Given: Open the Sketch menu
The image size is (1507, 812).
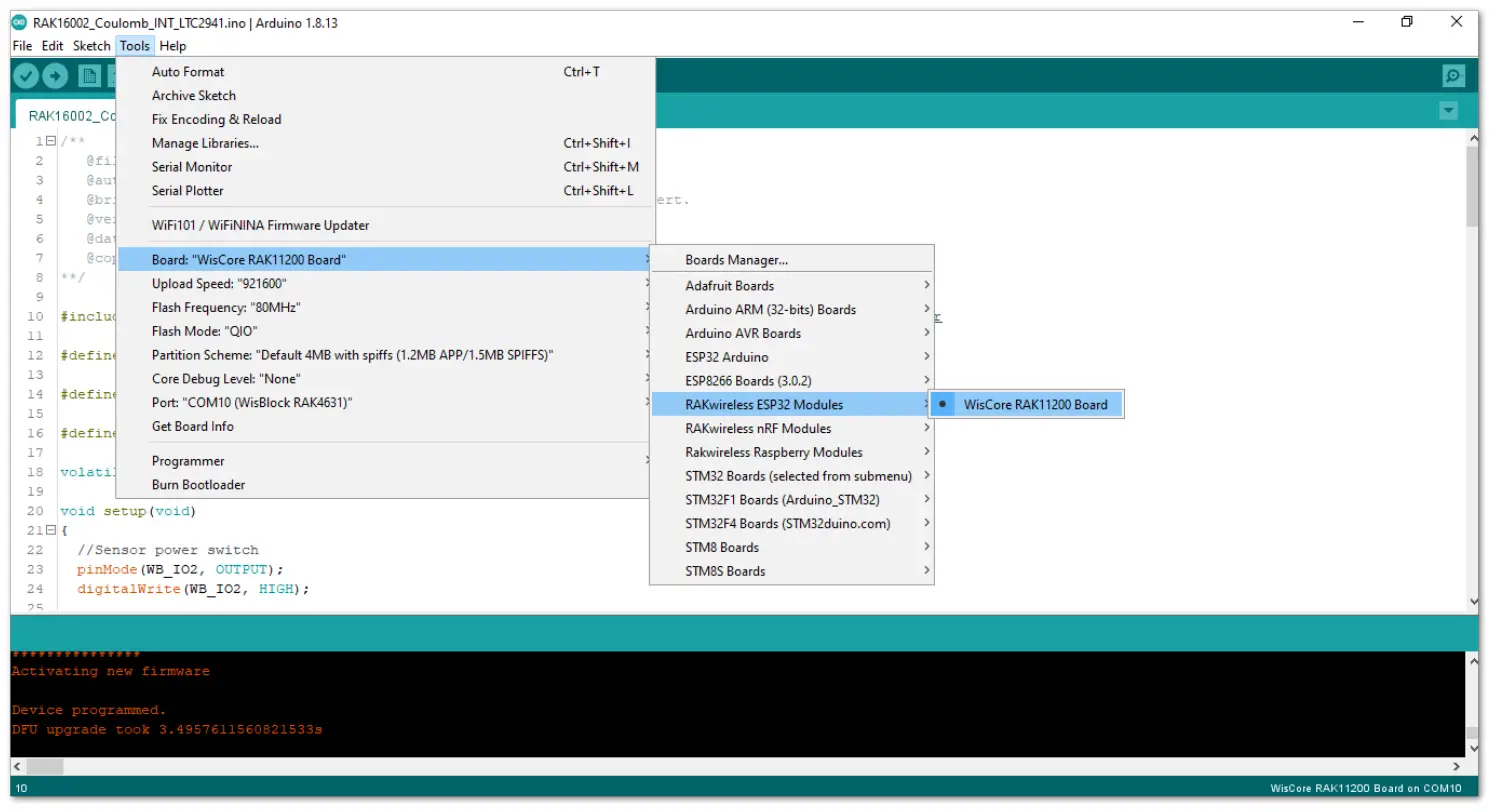Looking at the screenshot, I should [x=91, y=46].
